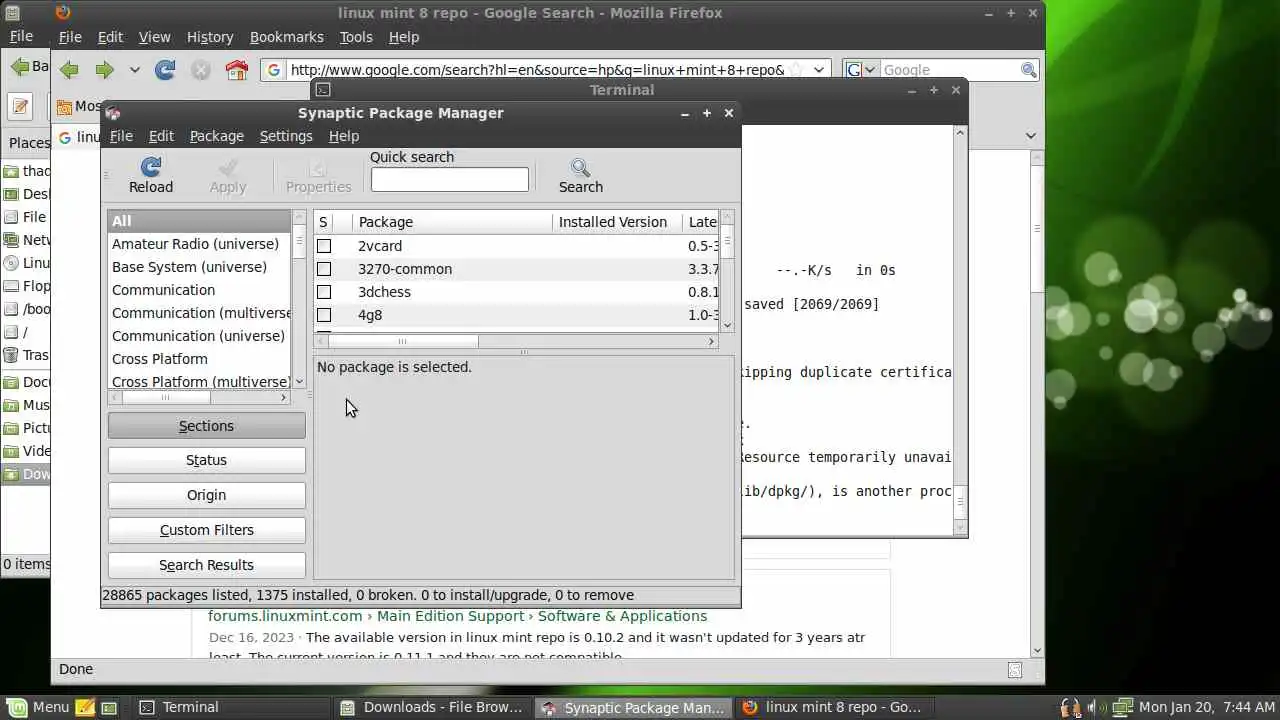Mark the 2vcard package checkbox
Image resolution: width=1280 pixels, height=720 pixels.
pos(324,246)
